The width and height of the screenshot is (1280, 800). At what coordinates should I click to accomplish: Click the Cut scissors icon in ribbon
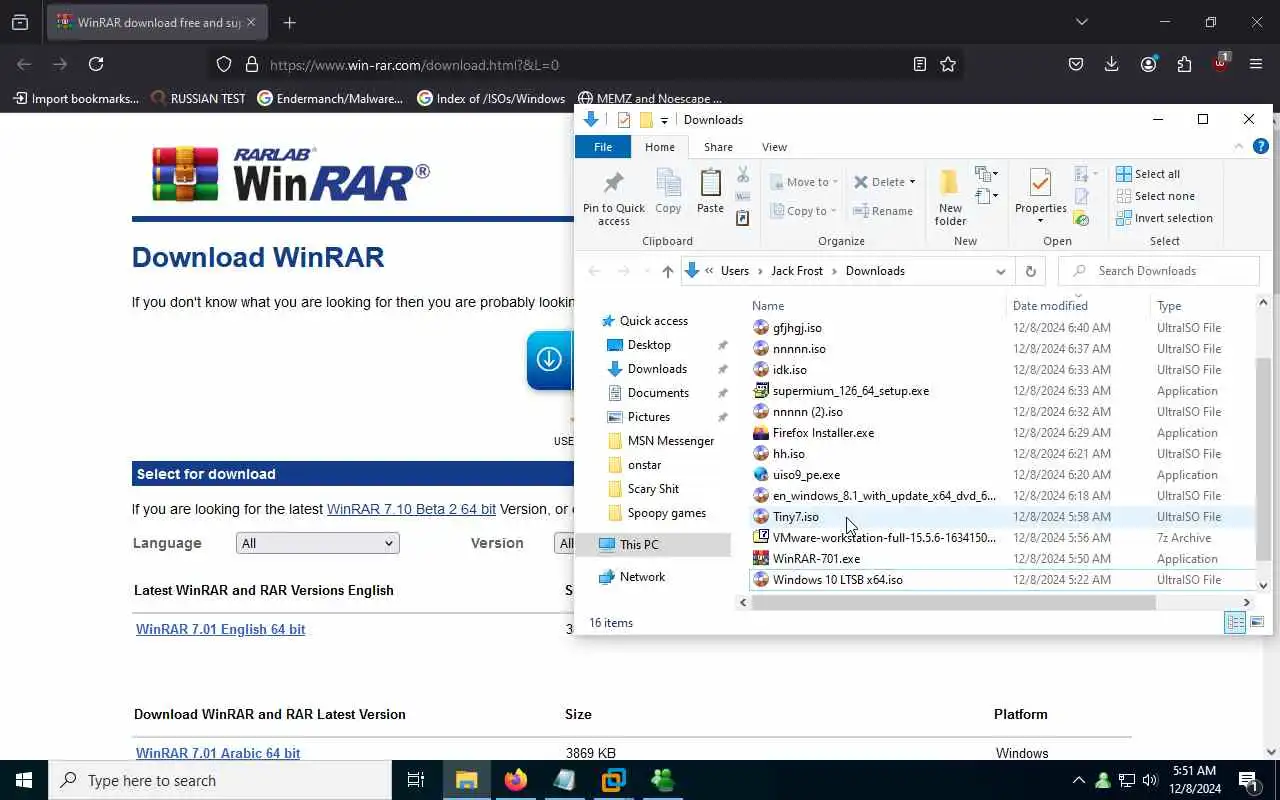(x=743, y=175)
